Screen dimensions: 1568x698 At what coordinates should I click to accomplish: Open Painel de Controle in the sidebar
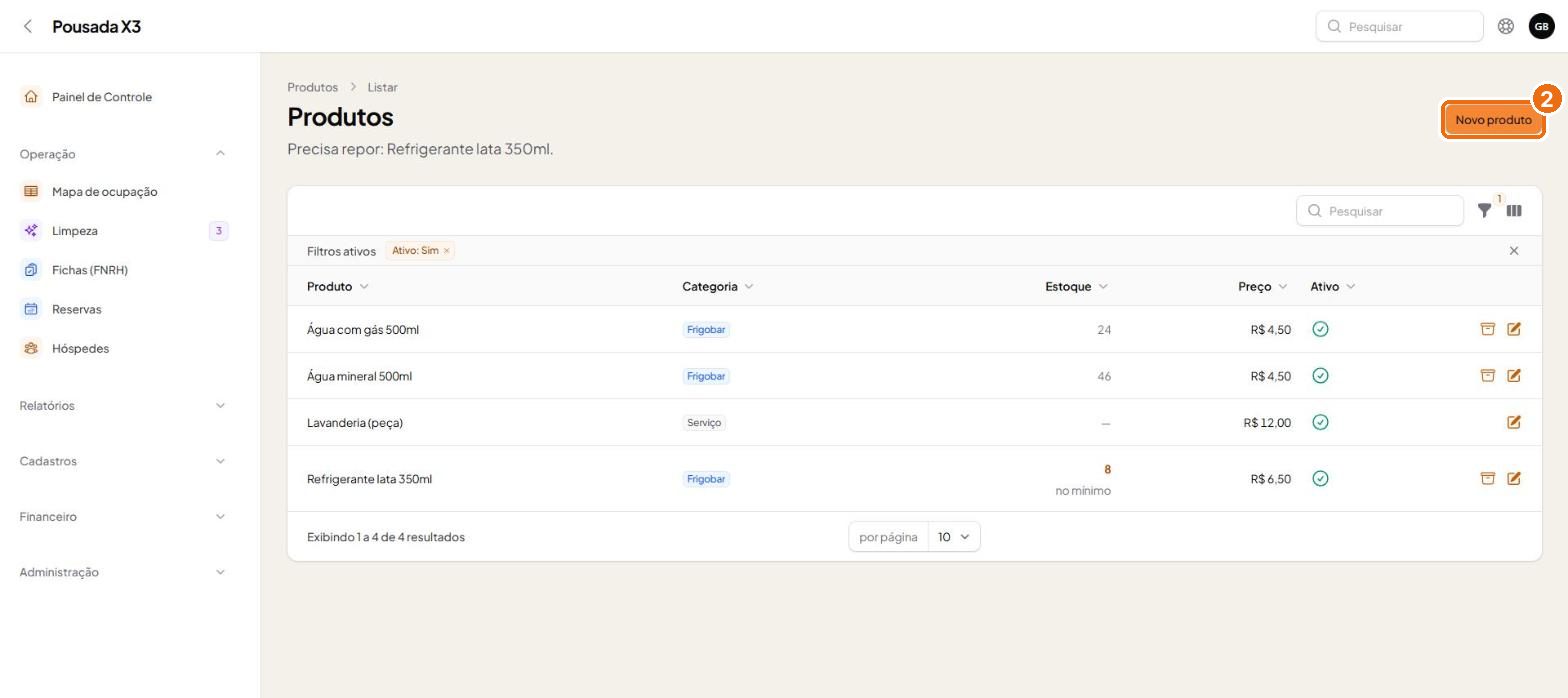124,97
